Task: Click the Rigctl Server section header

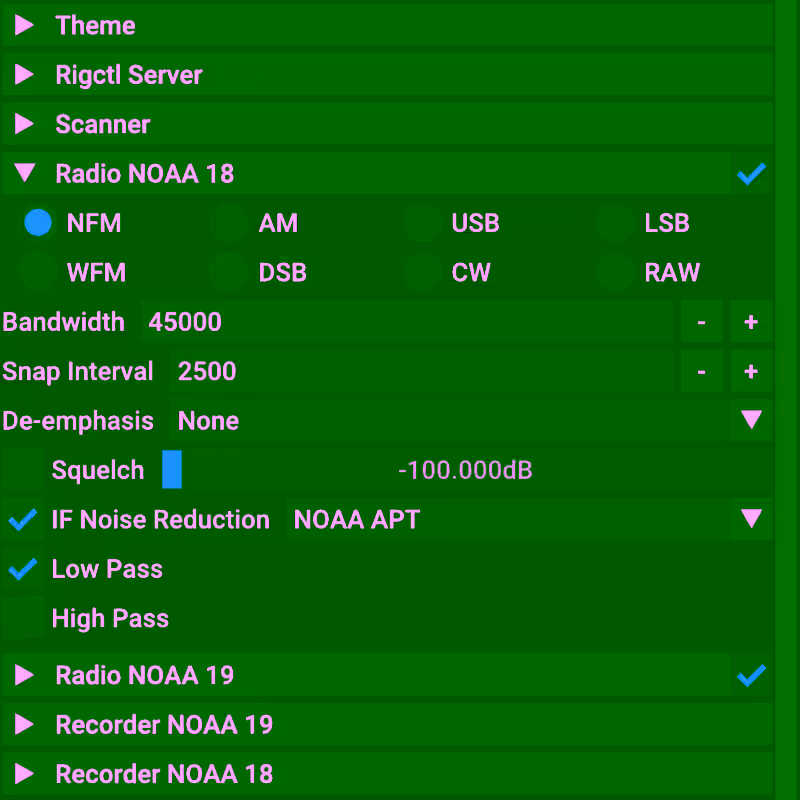Action: tap(388, 74)
